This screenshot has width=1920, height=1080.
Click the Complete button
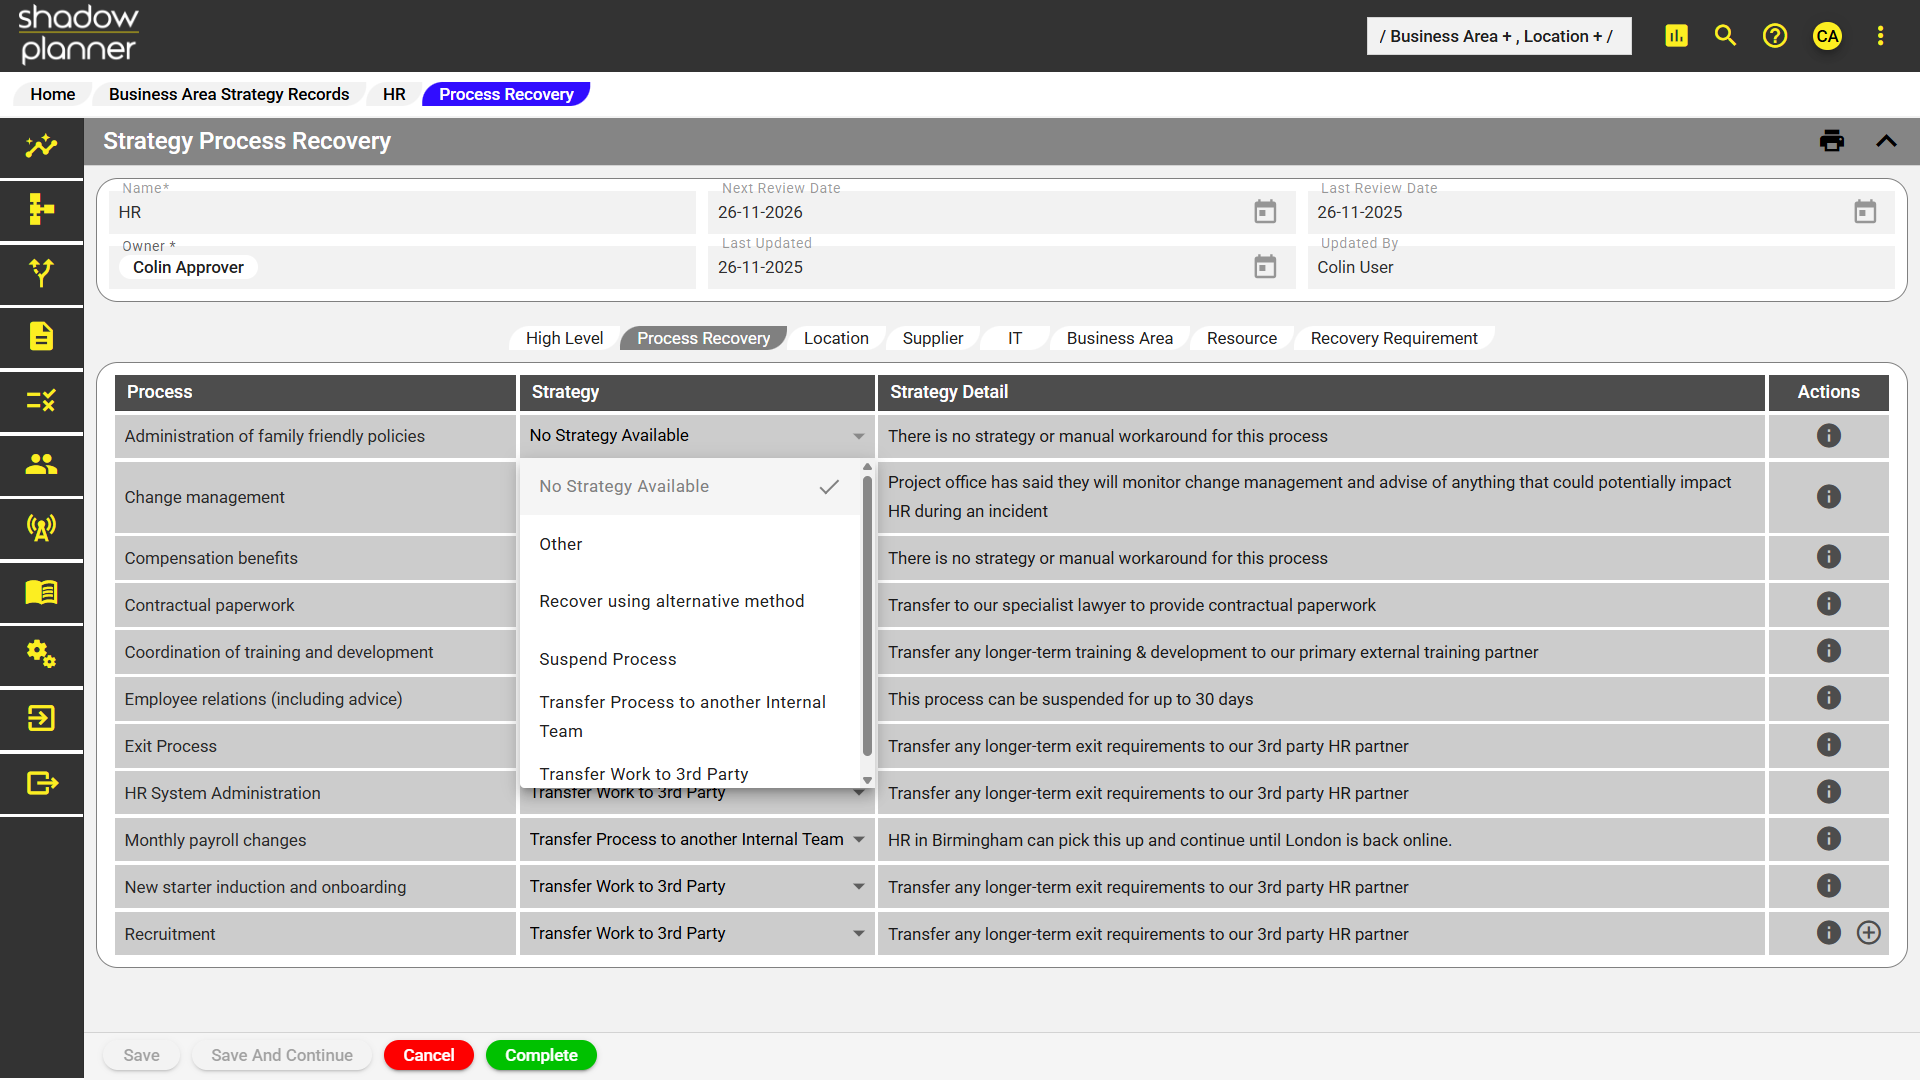[541, 1055]
